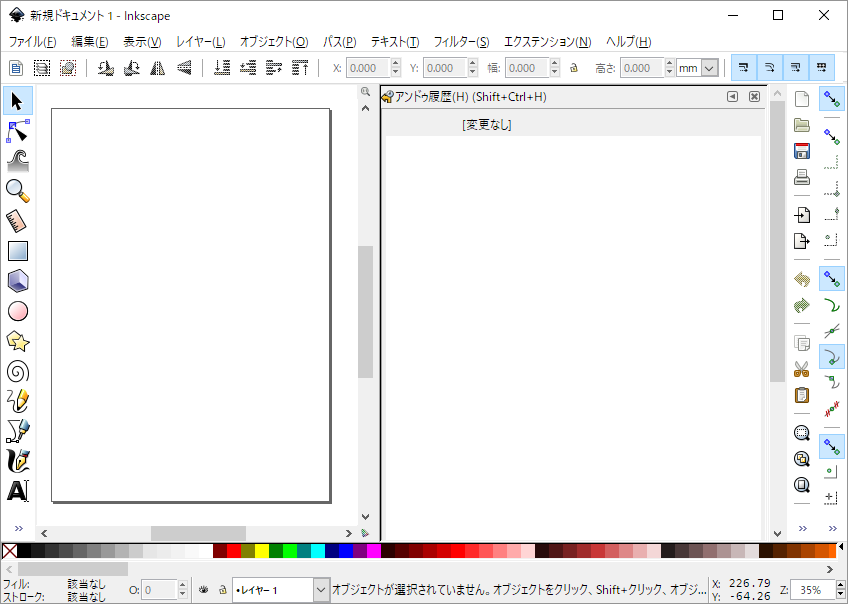Viewport: 848px width, 604px height.
Task: Open palette menu arrow at right
Action: (x=841, y=547)
